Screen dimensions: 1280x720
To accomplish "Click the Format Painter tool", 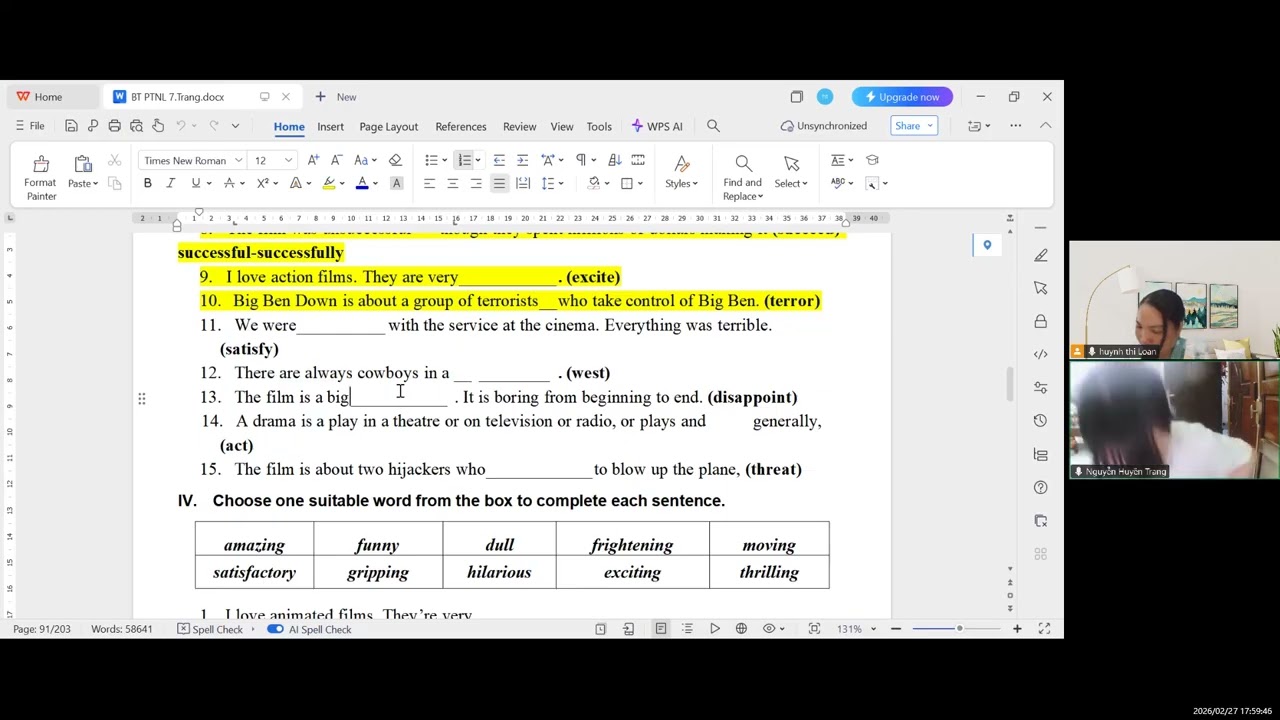I will 41,177.
